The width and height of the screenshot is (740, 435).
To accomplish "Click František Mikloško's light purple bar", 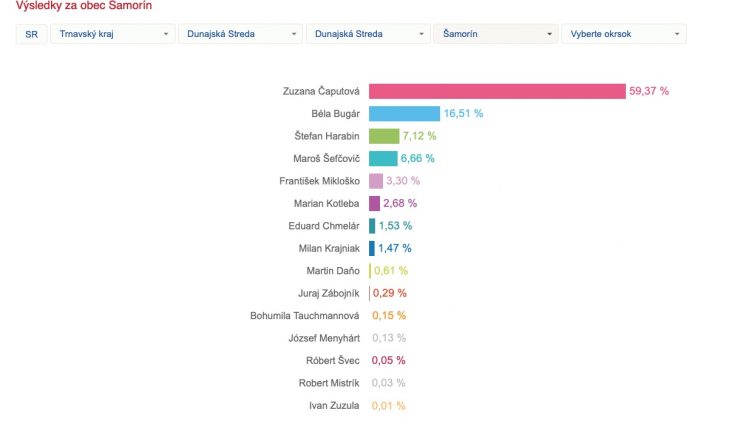I will tap(376, 181).
